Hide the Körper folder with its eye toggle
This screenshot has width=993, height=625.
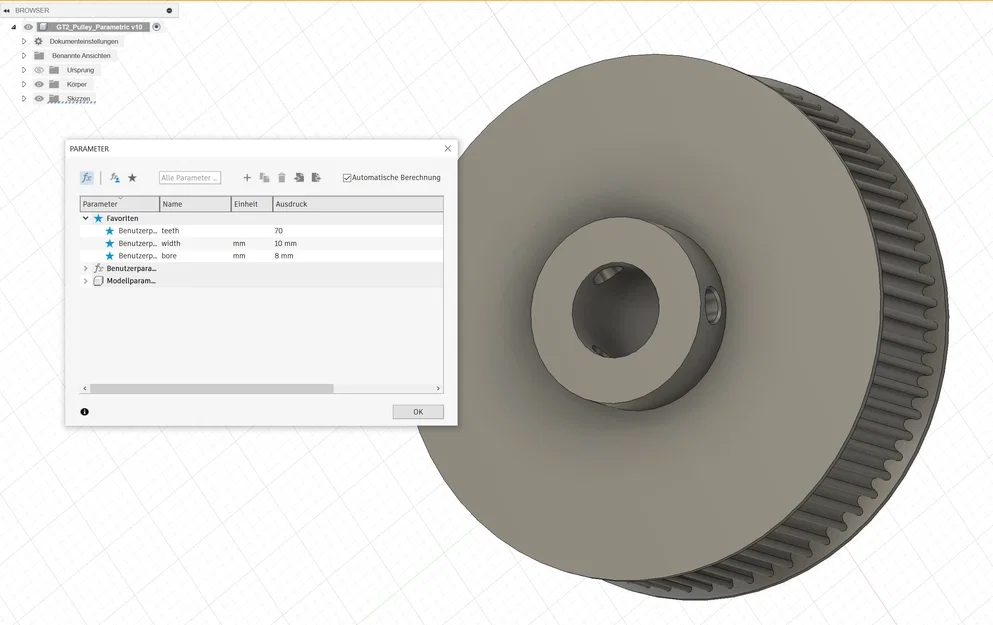(x=39, y=84)
